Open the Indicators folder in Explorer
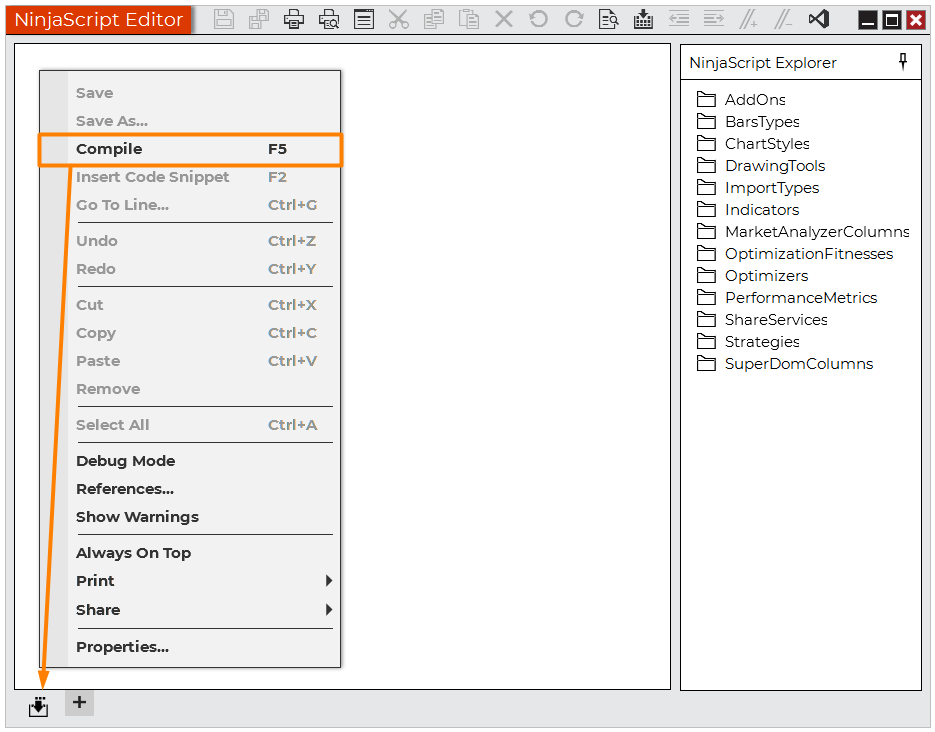 pos(761,210)
